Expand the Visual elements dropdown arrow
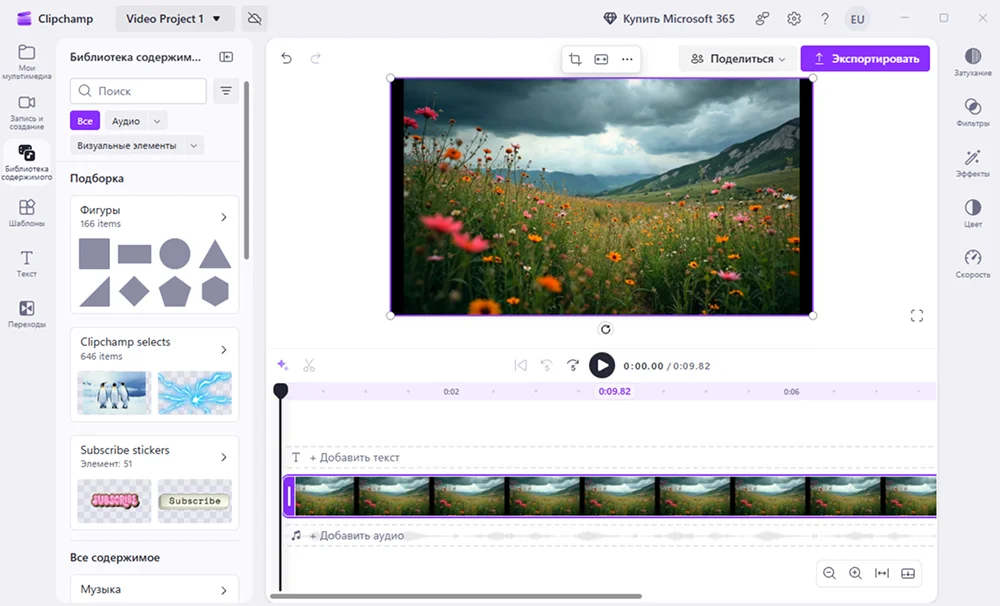1000x606 pixels. 194,145
